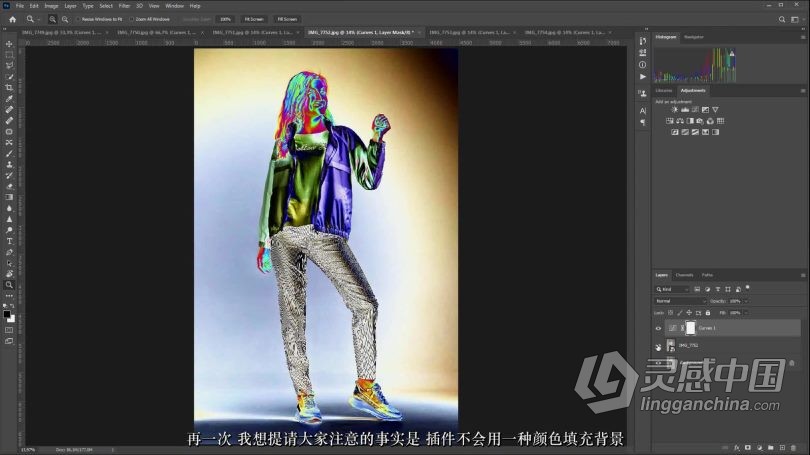This screenshot has width=810, height=455.
Task: Add a Vibrance adjustment
Action: pyautogui.click(x=715, y=109)
